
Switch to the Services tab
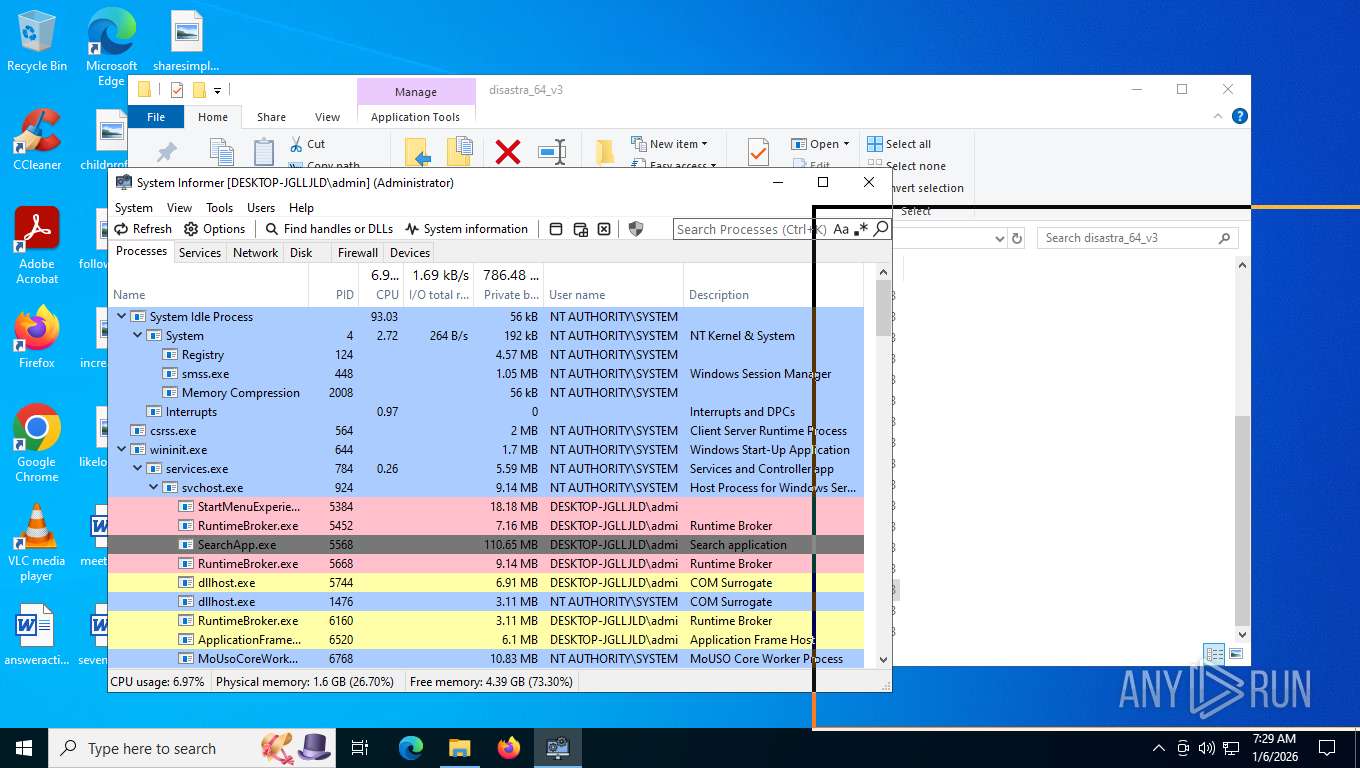[199, 253]
